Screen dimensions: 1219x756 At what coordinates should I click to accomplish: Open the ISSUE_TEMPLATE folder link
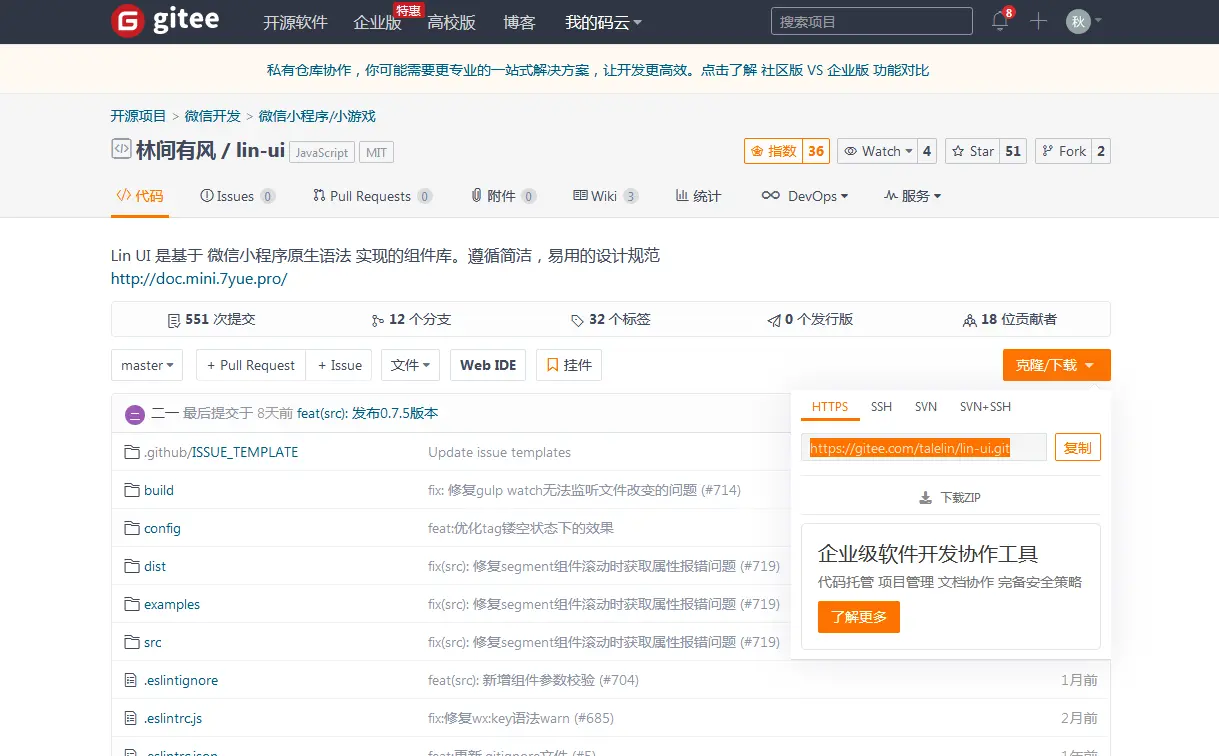pos(245,452)
